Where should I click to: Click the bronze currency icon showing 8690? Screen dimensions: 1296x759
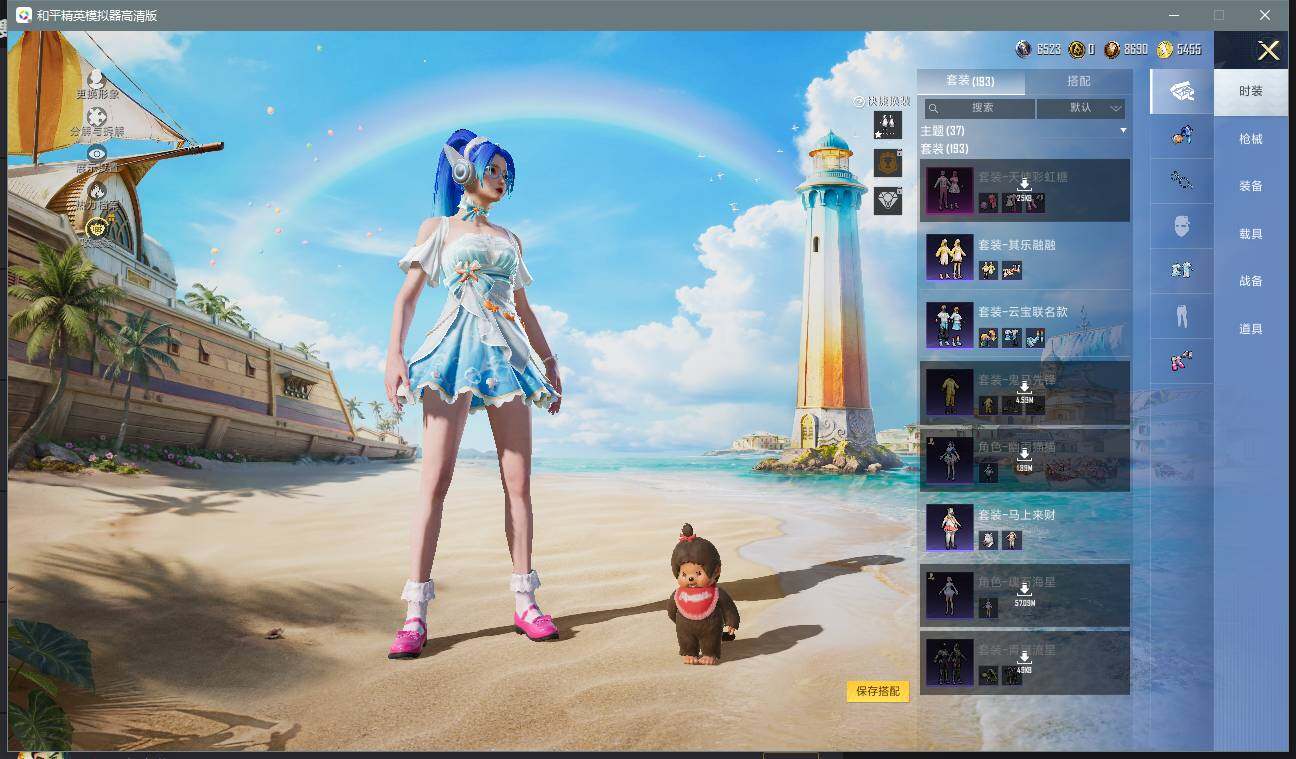[1112, 49]
